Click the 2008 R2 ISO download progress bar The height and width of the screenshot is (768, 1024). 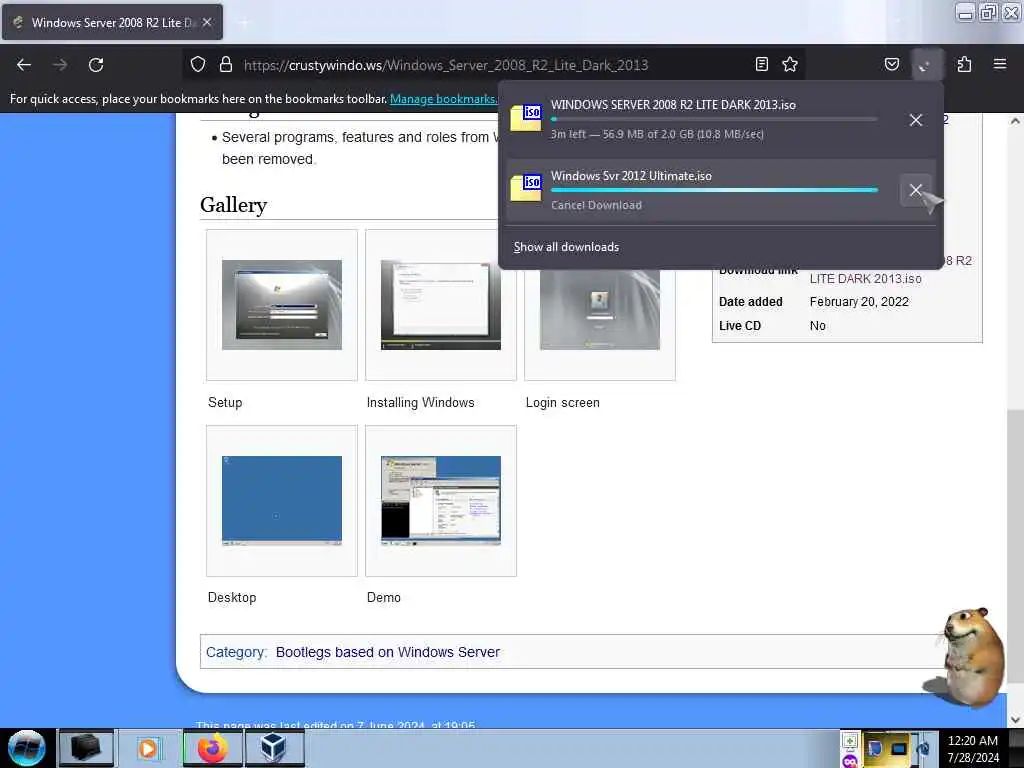point(714,120)
